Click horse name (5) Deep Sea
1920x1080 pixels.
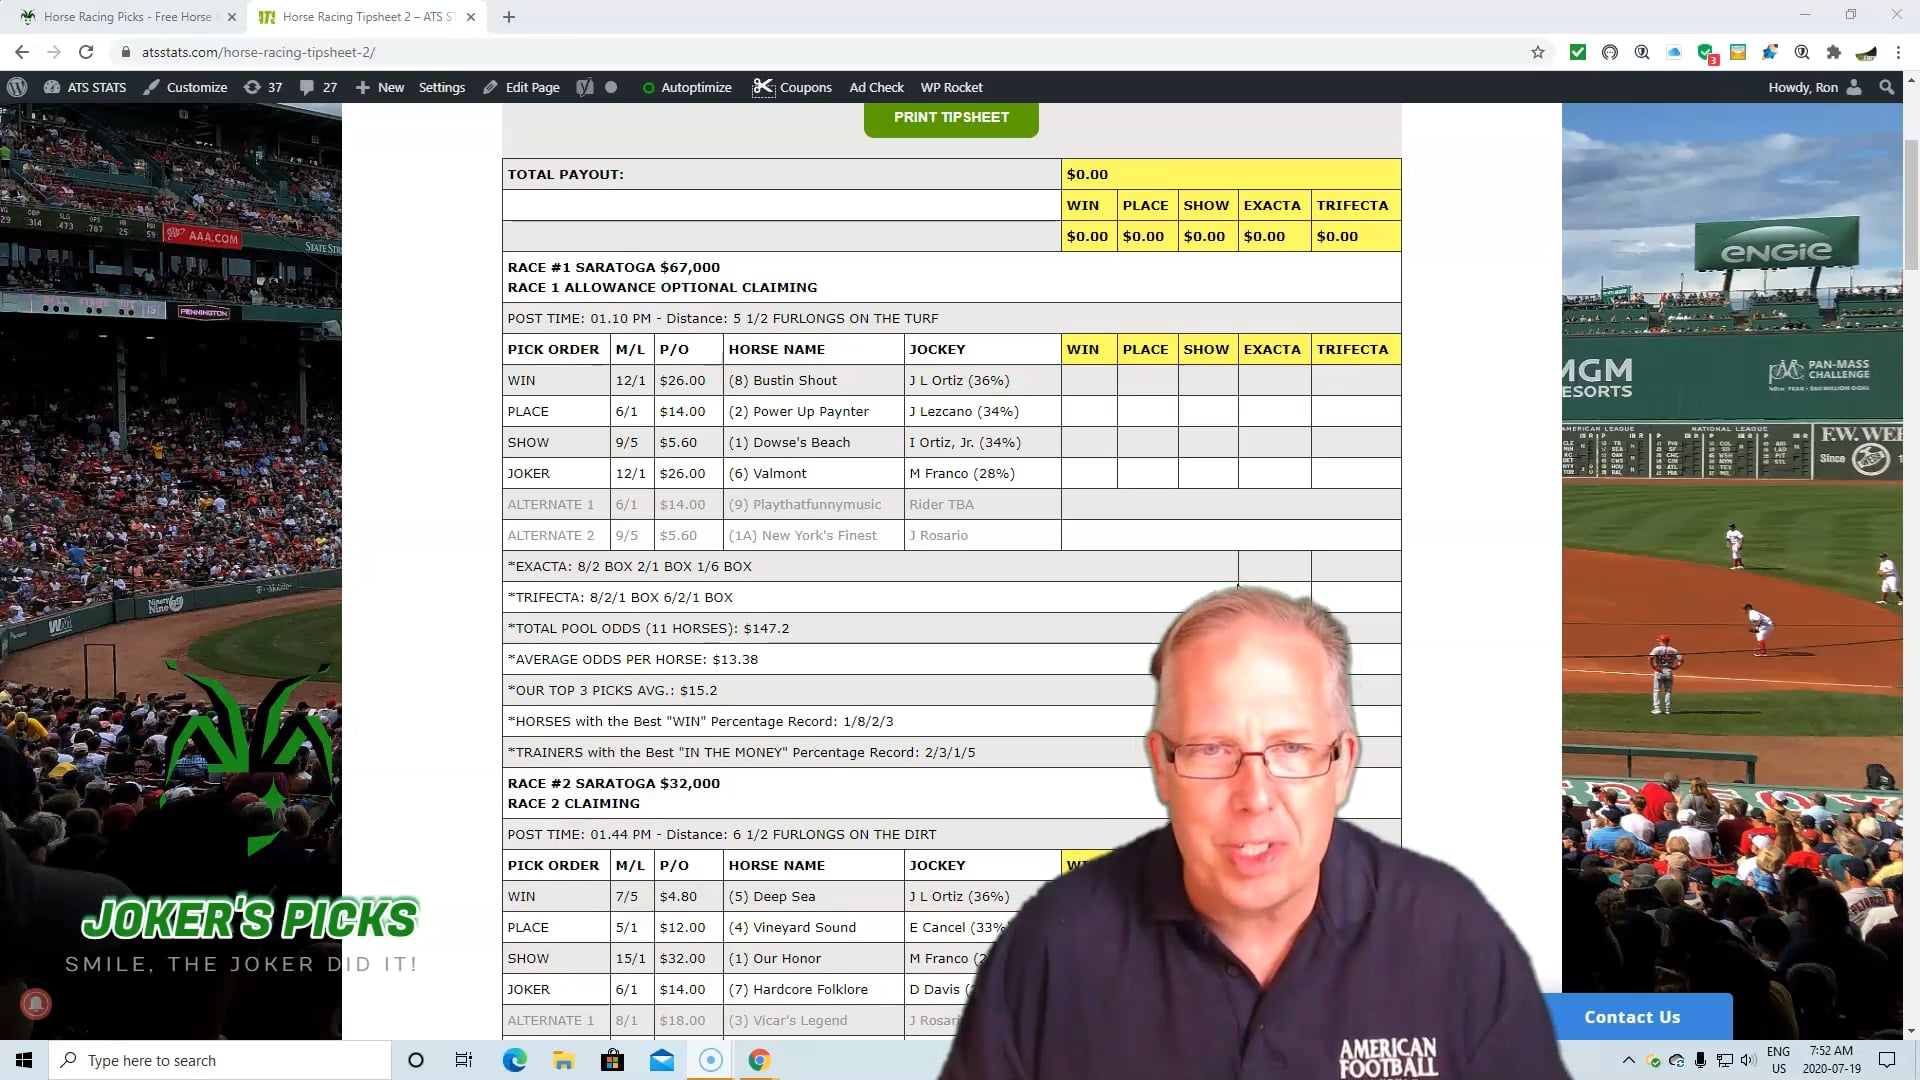click(772, 896)
